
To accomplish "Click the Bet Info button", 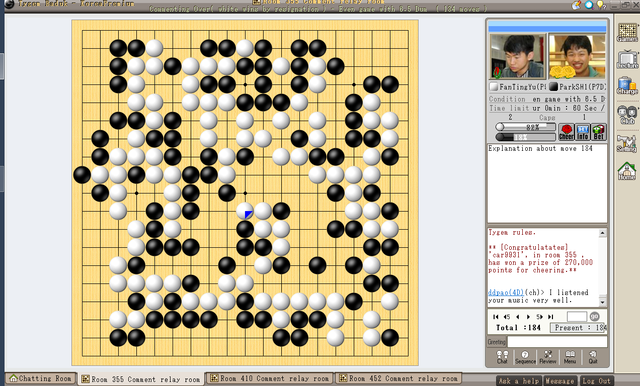I will tap(582, 132).
